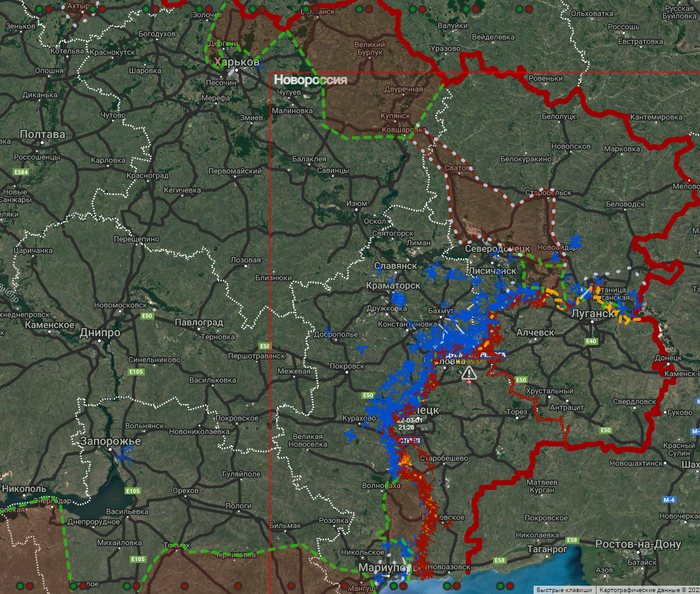Click the M-4 road shield
The width and height of the screenshot is (700, 594).
tap(669, 500)
